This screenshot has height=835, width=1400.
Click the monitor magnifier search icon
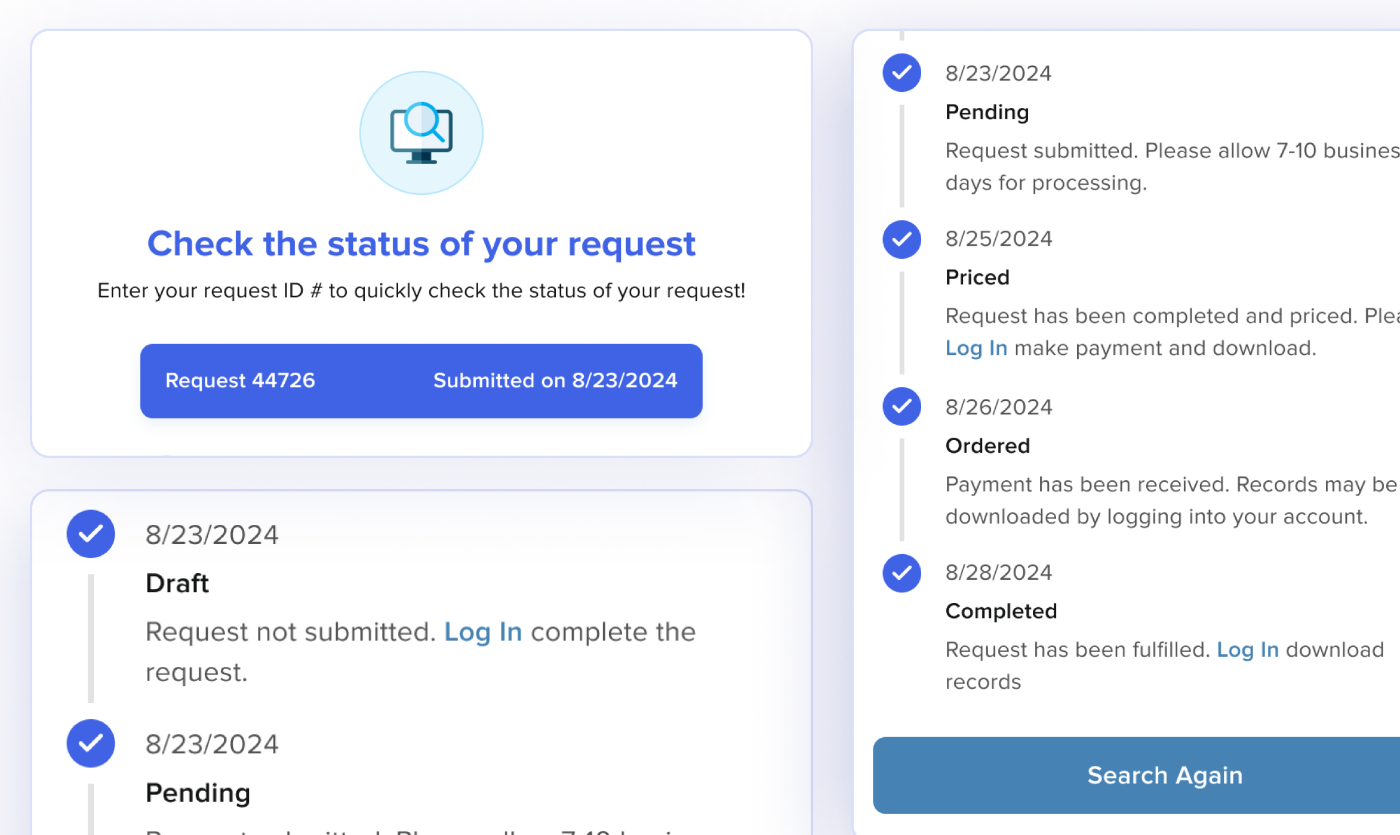pos(421,133)
